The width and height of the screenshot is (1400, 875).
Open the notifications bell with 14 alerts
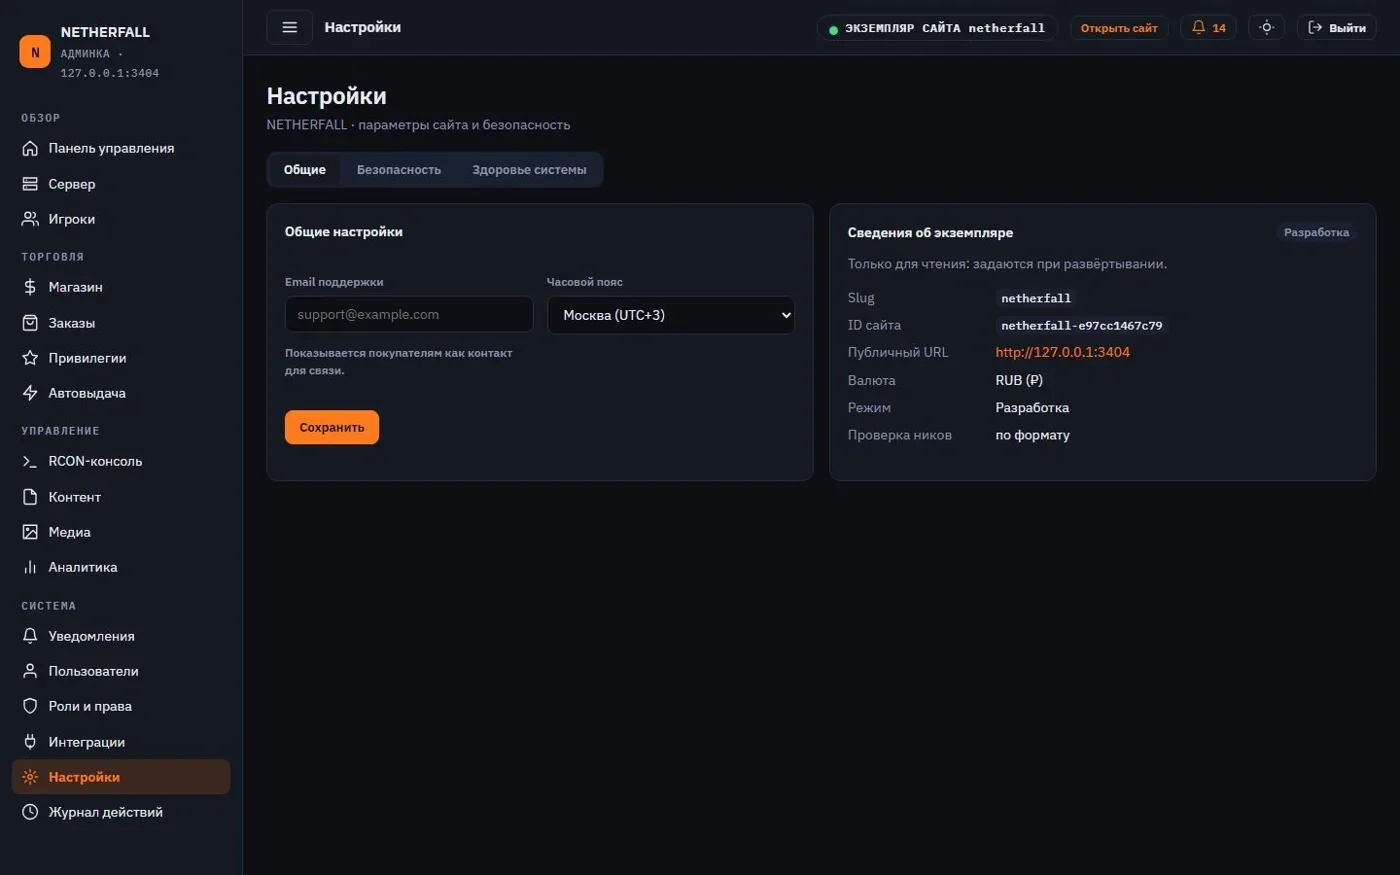click(1208, 28)
